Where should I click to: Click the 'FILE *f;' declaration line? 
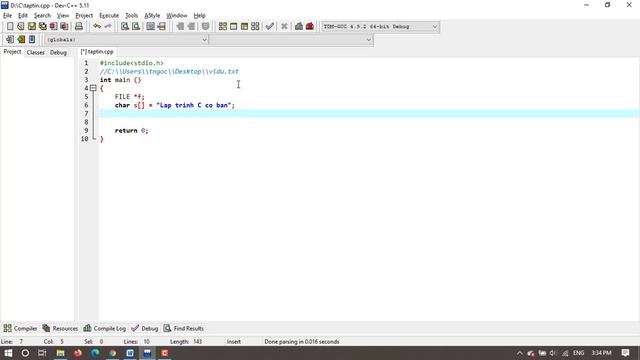coord(129,97)
